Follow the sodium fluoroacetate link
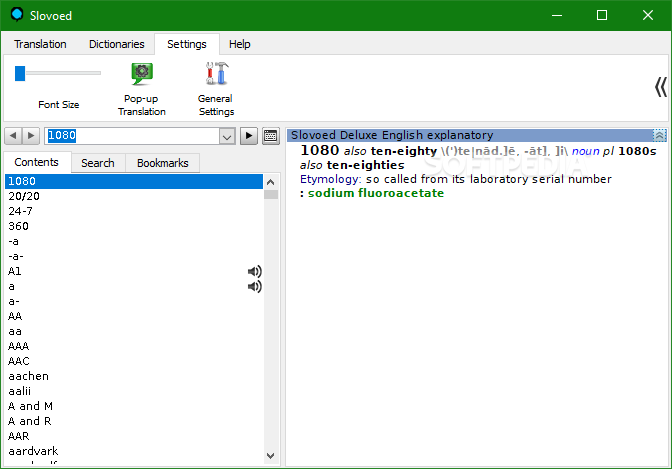 point(376,193)
